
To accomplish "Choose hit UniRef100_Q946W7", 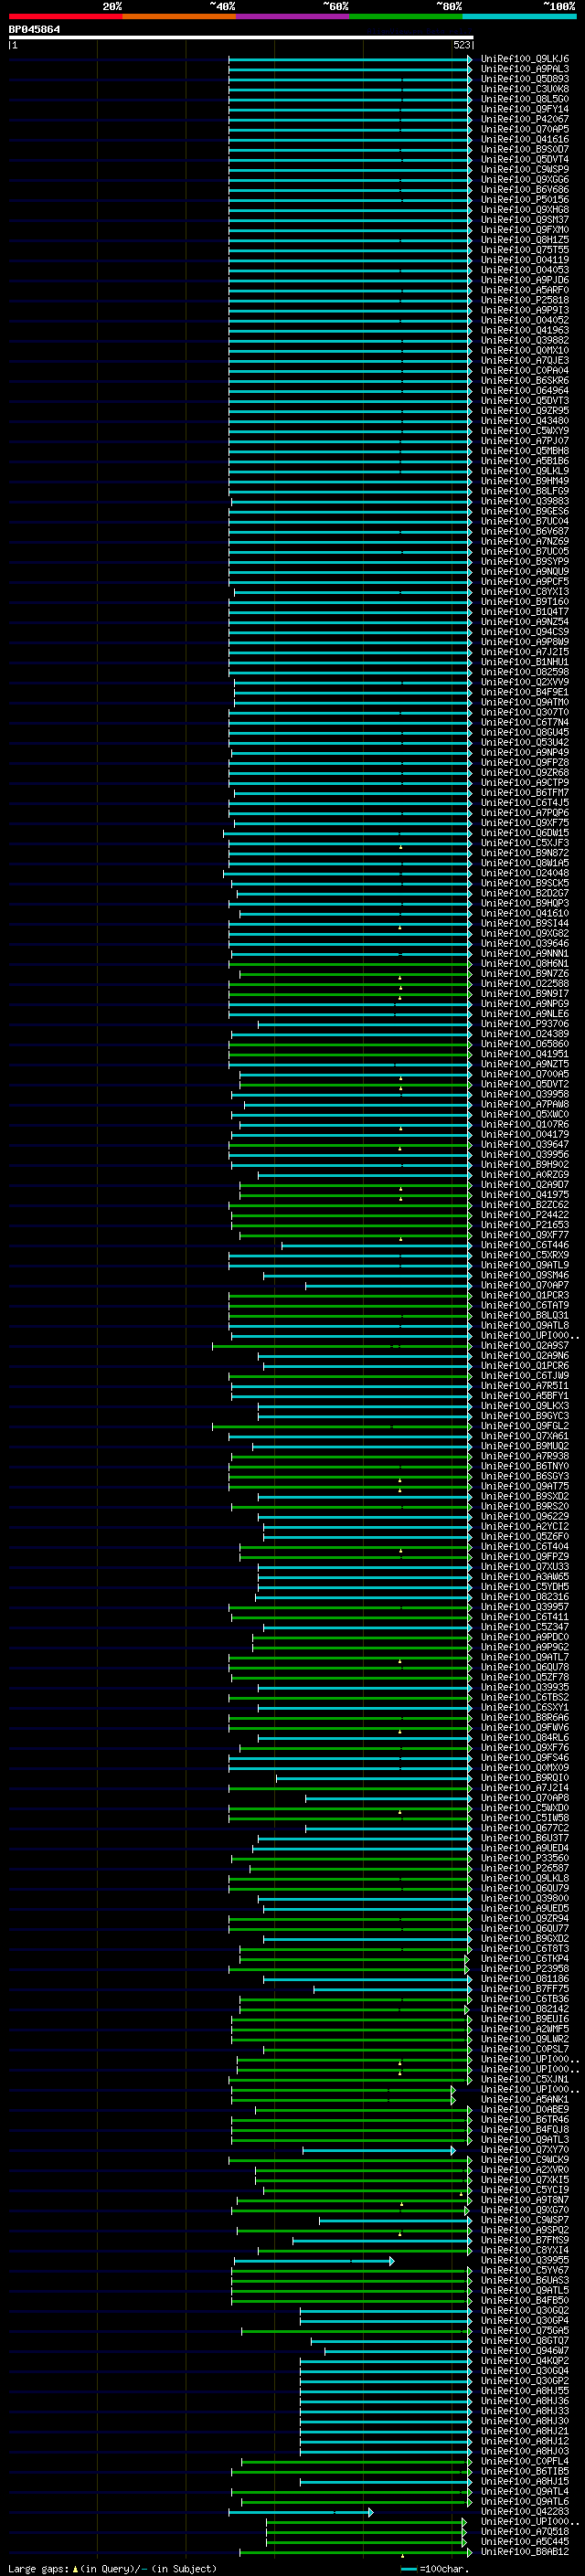I will pyautogui.click(x=524, y=2351).
